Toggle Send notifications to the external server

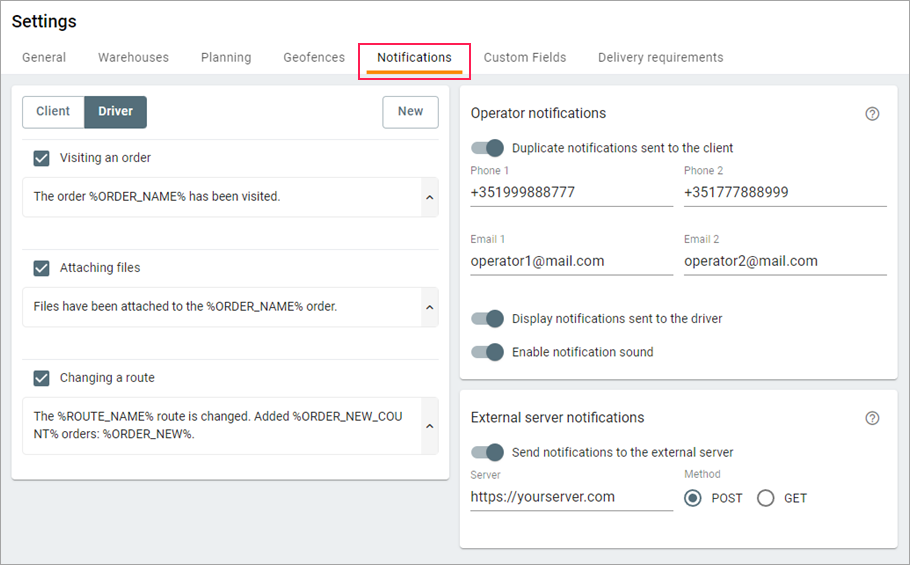[488, 452]
